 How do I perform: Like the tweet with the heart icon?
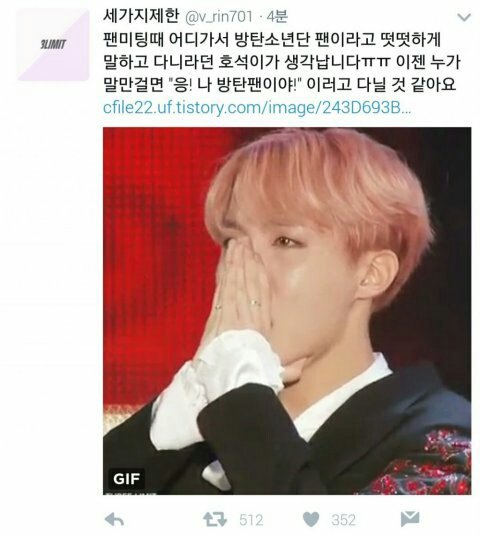(x=311, y=520)
